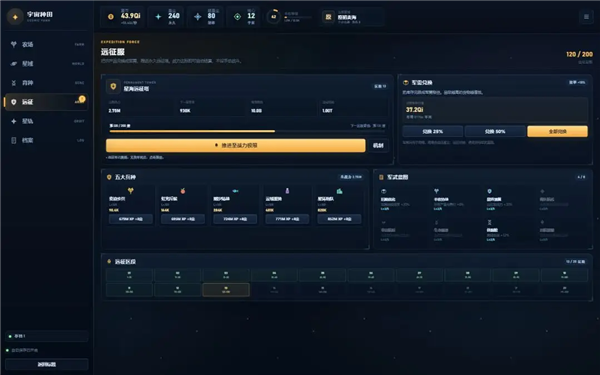Open the 农场 FARM sidebar page
Viewport: 600px width, 375px height.
tap(47, 44)
